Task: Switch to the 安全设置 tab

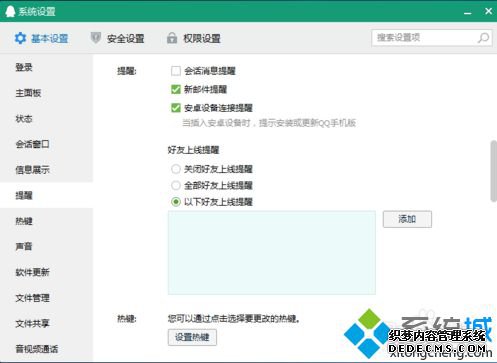Action: point(117,38)
